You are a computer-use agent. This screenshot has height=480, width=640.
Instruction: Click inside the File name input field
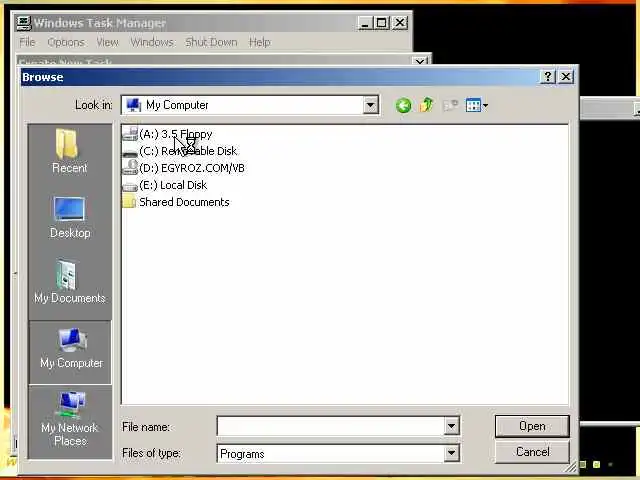pos(331,427)
